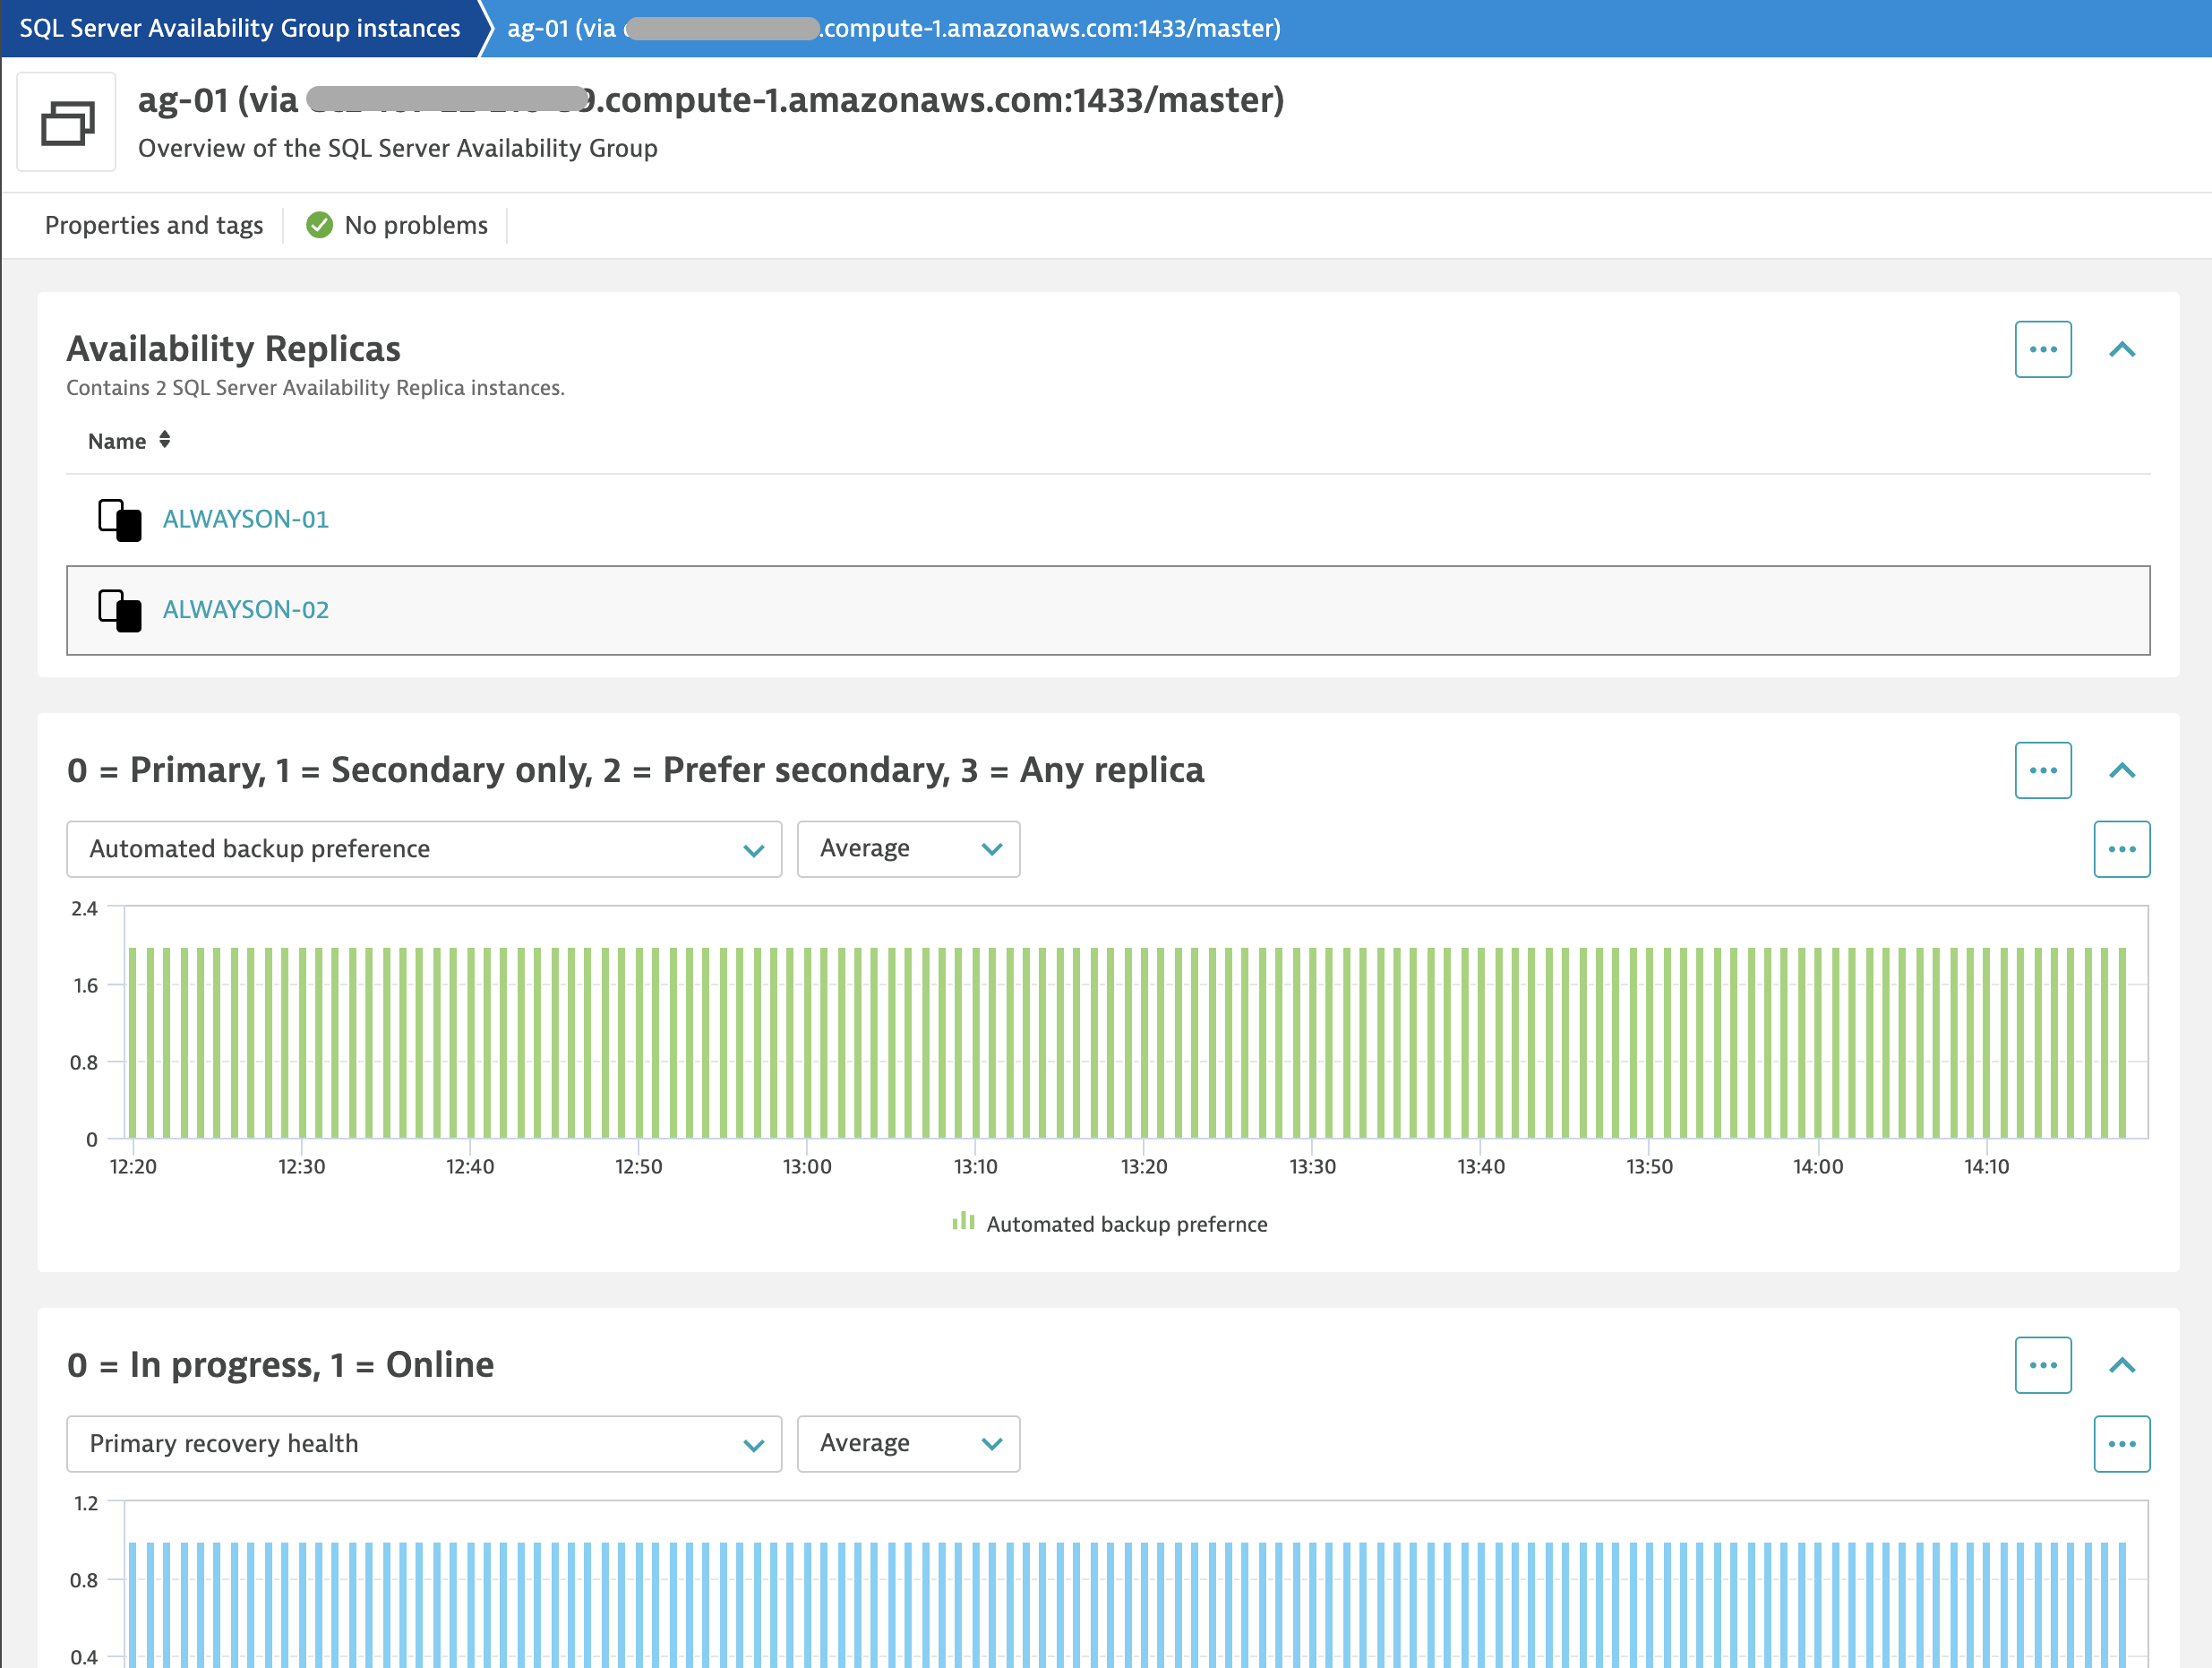Open the ALWAYSON-01 replica link
The height and width of the screenshot is (1668, 2212).
[x=246, y=519]
